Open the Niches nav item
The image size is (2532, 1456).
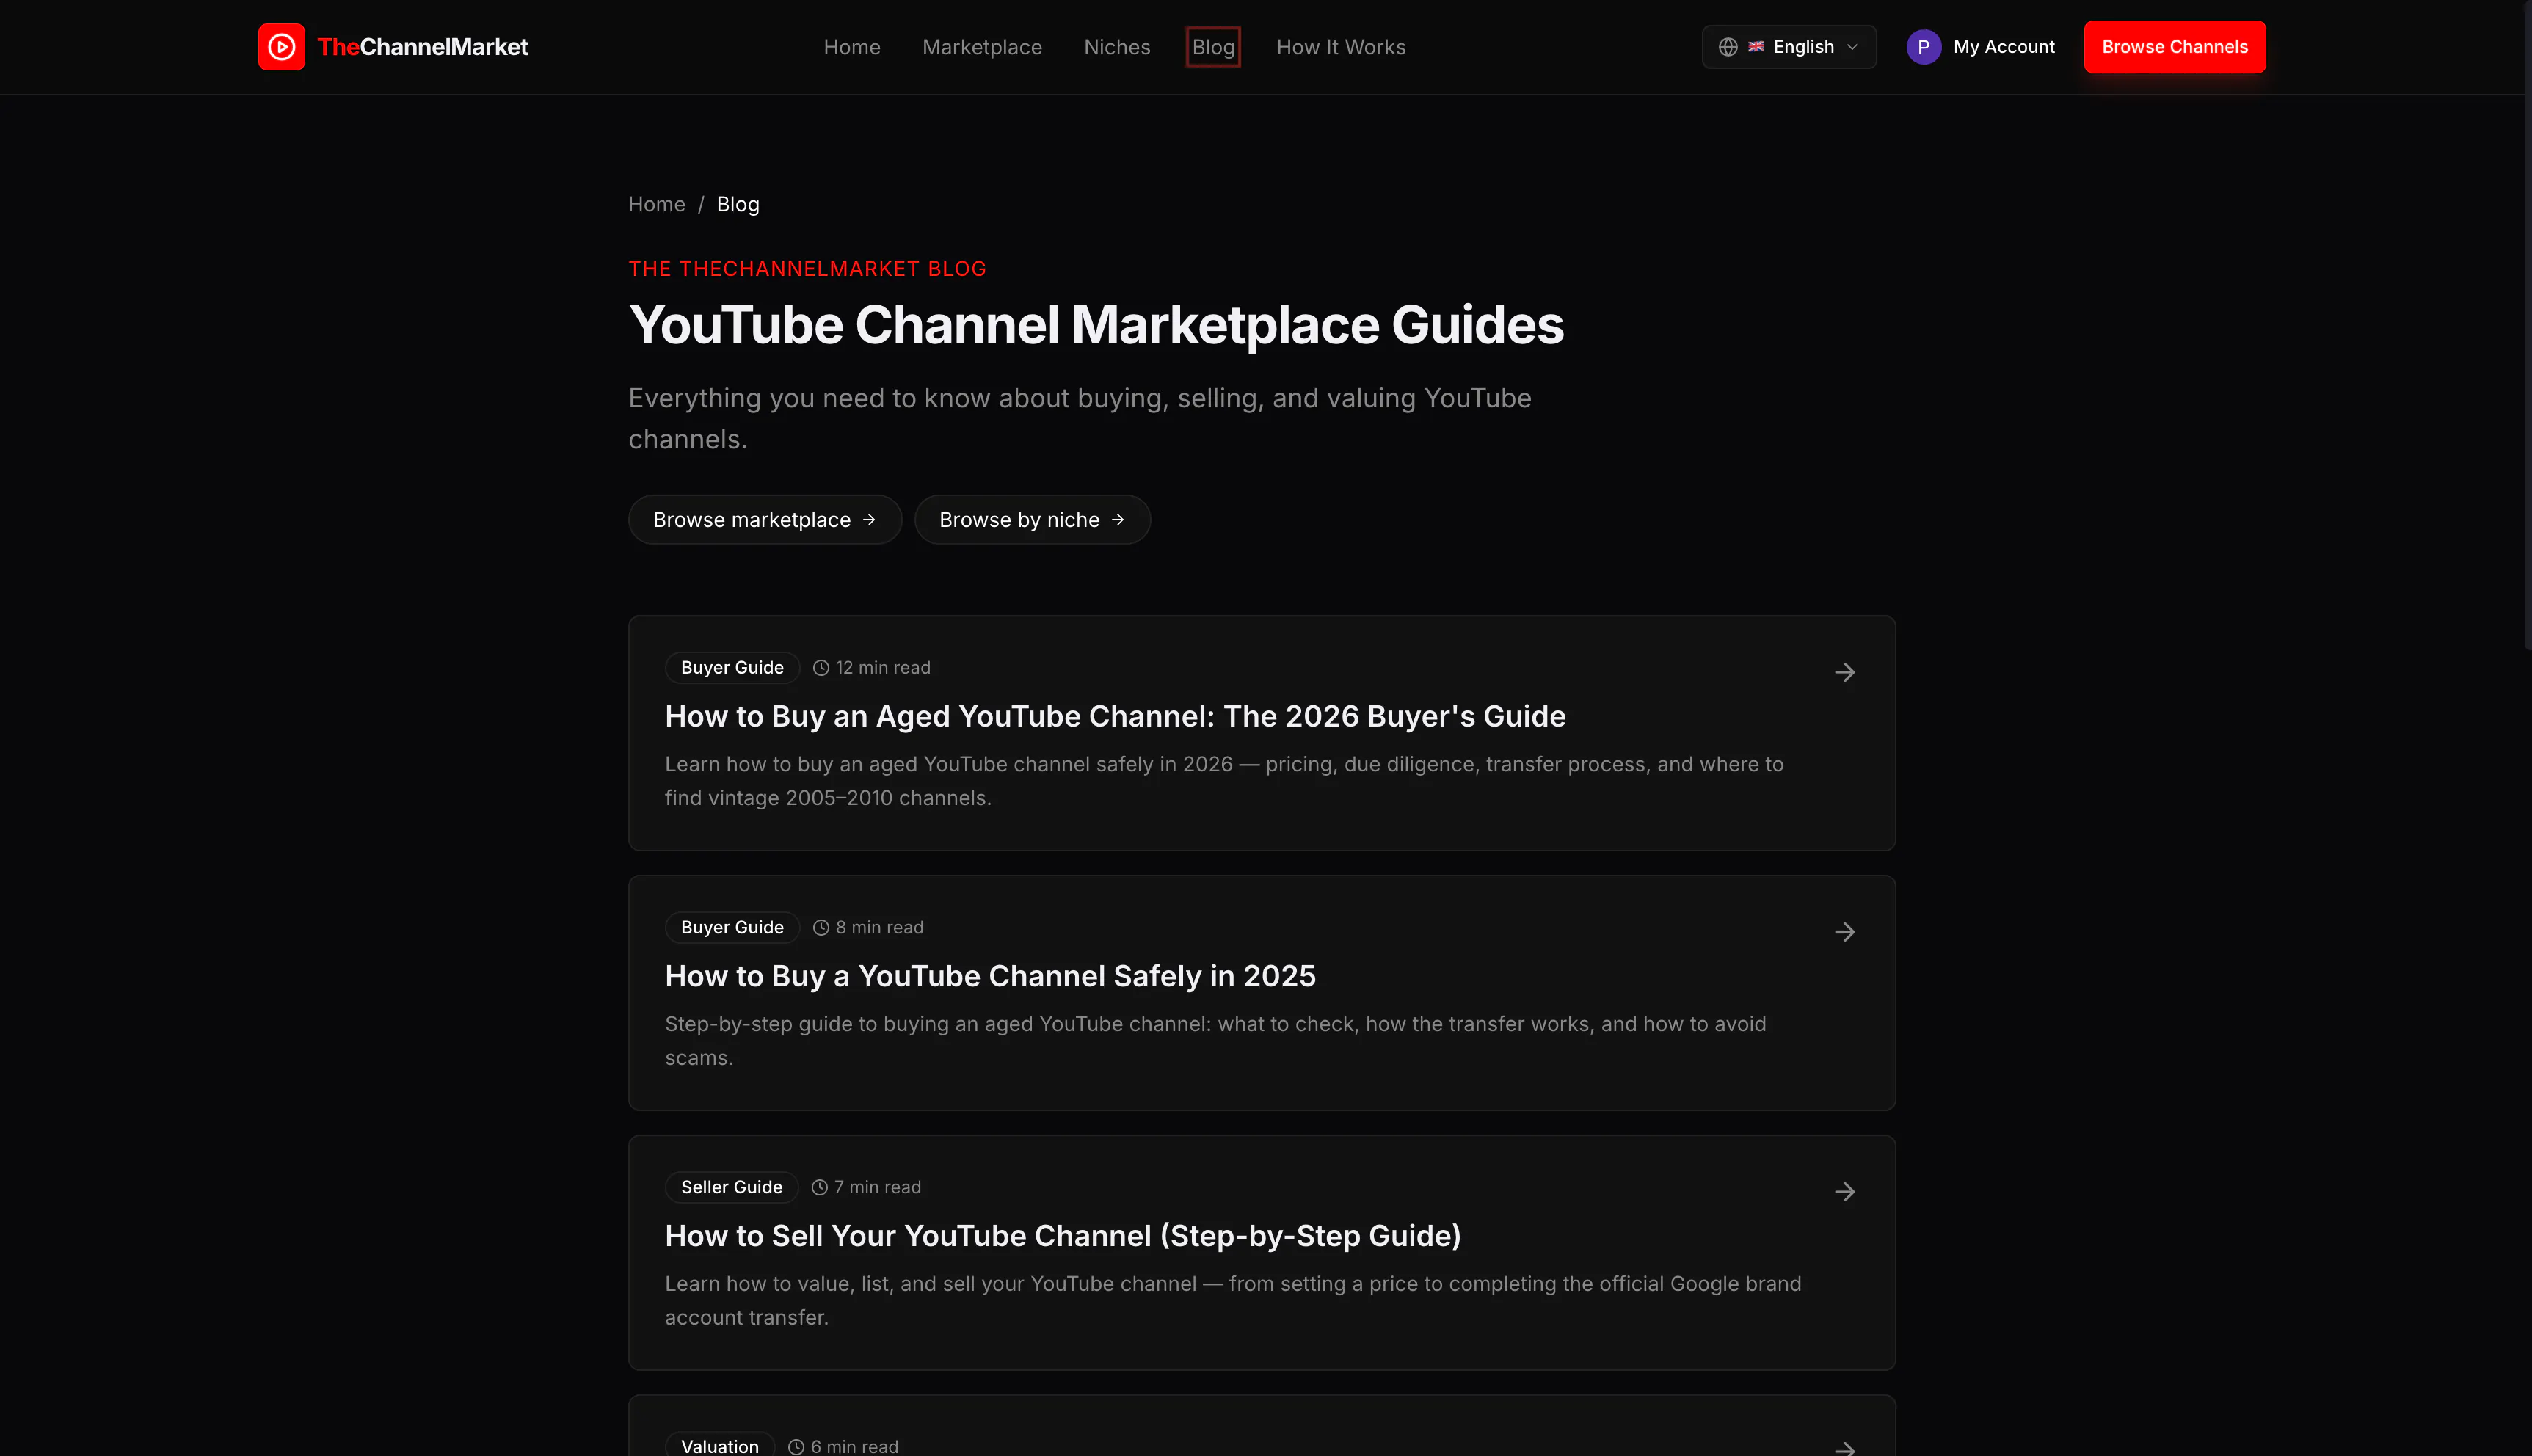tap(1117, 47)
